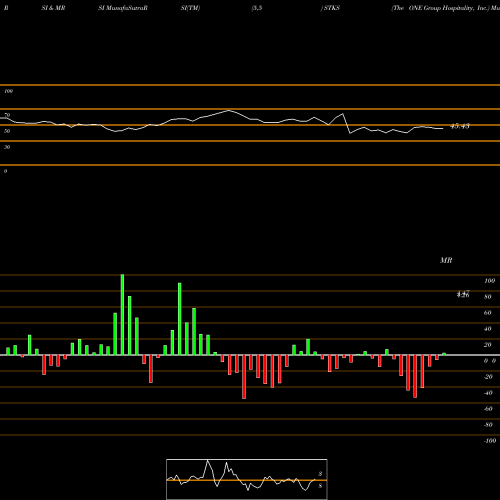Click the '40' label on MR axis
Image resolution: width=500 pixels, height=500 pixels.
click(x=488, y=329)
